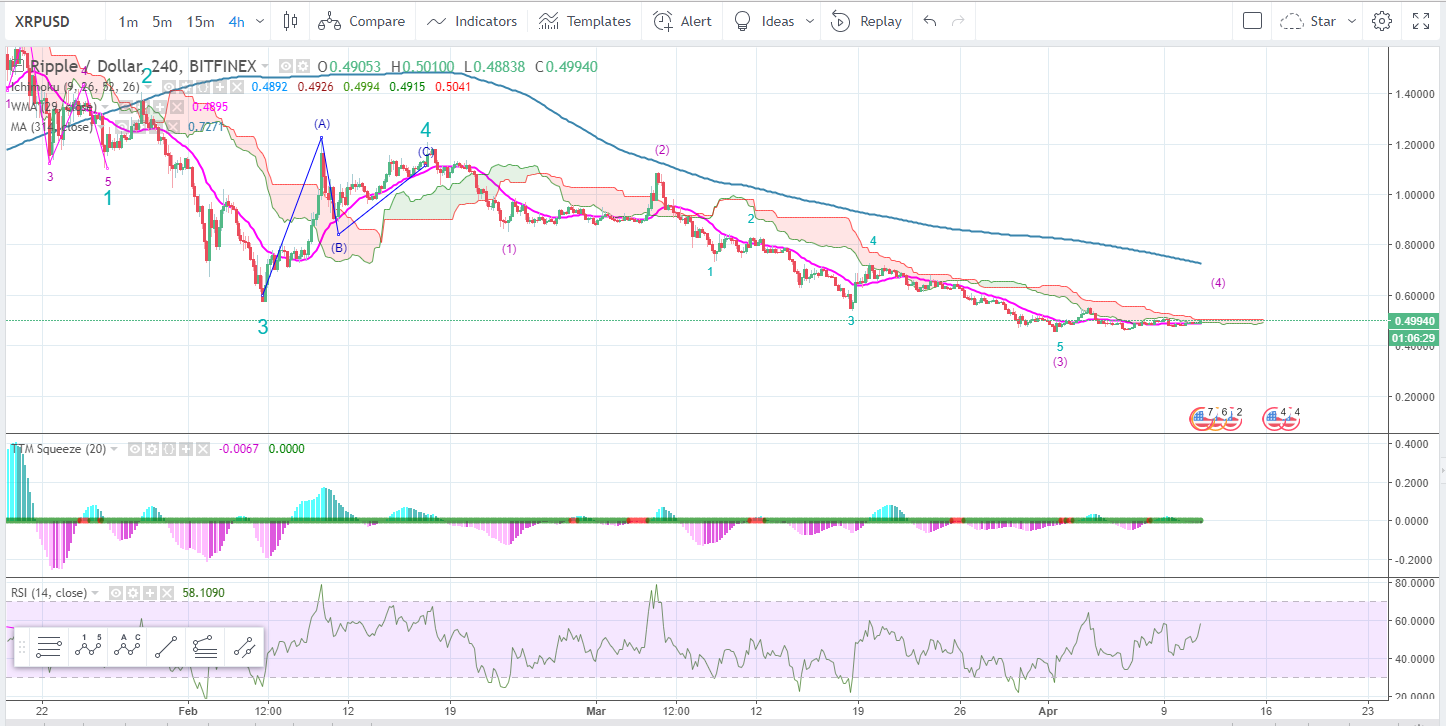1446x726 pixels.
Task: Click the RSI value 58.1090
Action: coord(204,593)
